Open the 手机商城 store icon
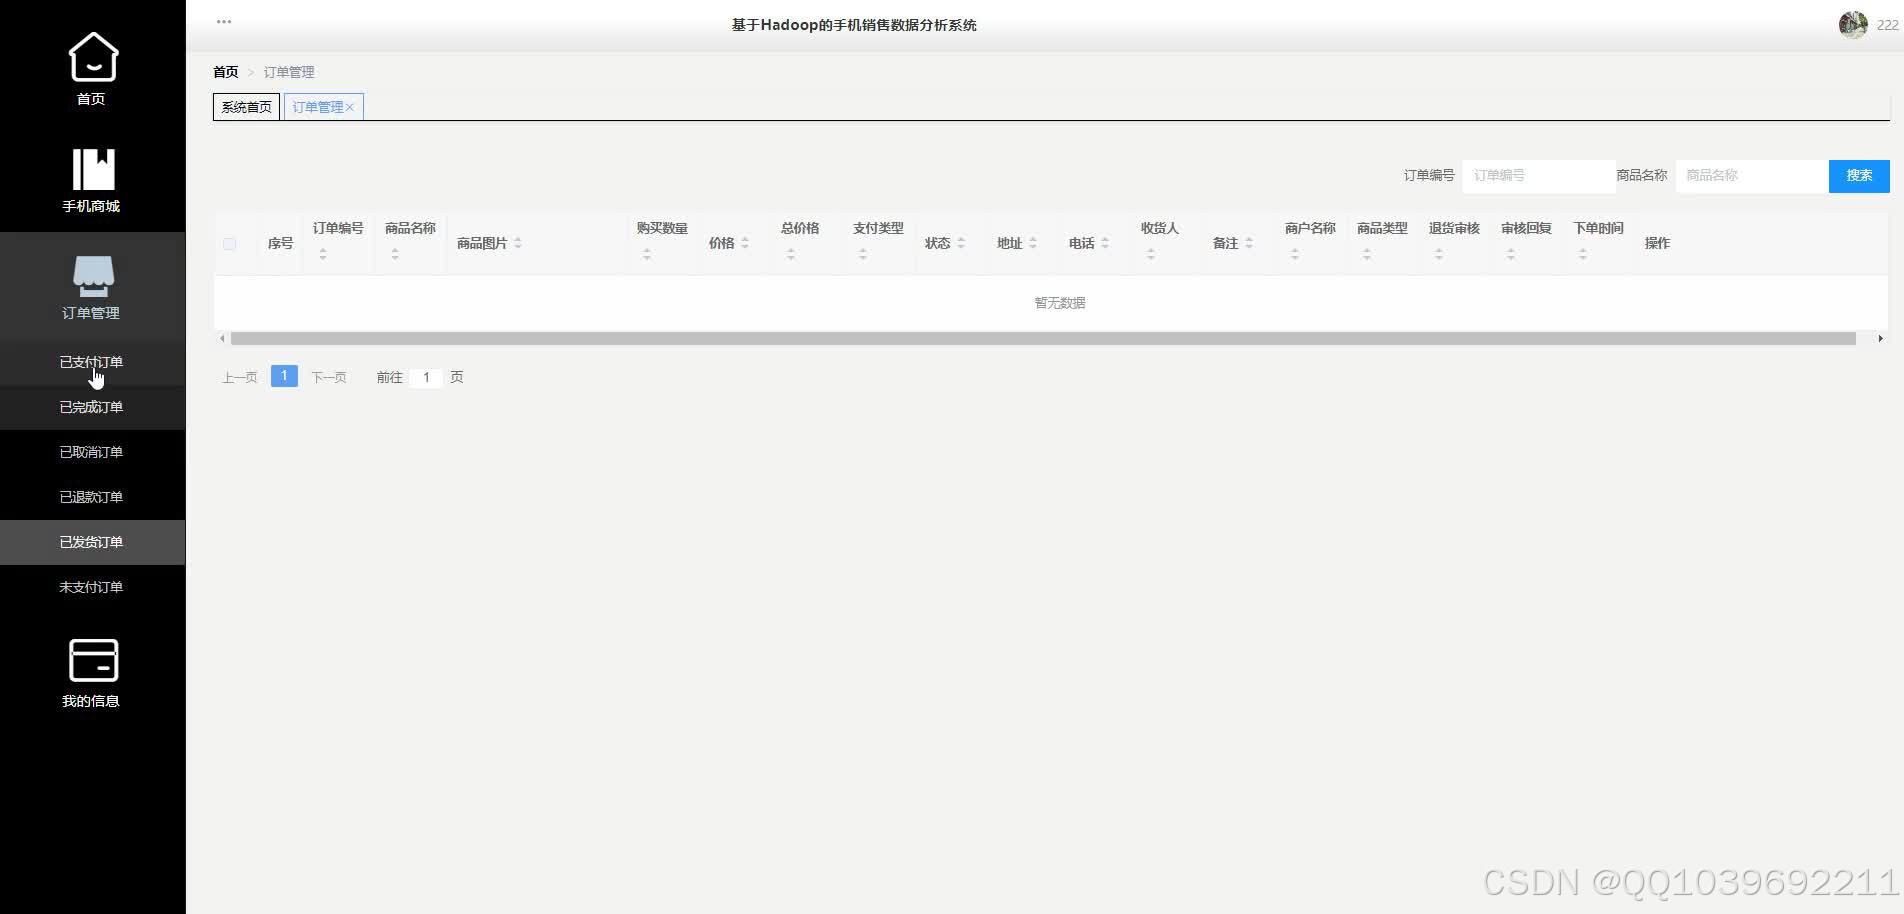 coord(93,169)
